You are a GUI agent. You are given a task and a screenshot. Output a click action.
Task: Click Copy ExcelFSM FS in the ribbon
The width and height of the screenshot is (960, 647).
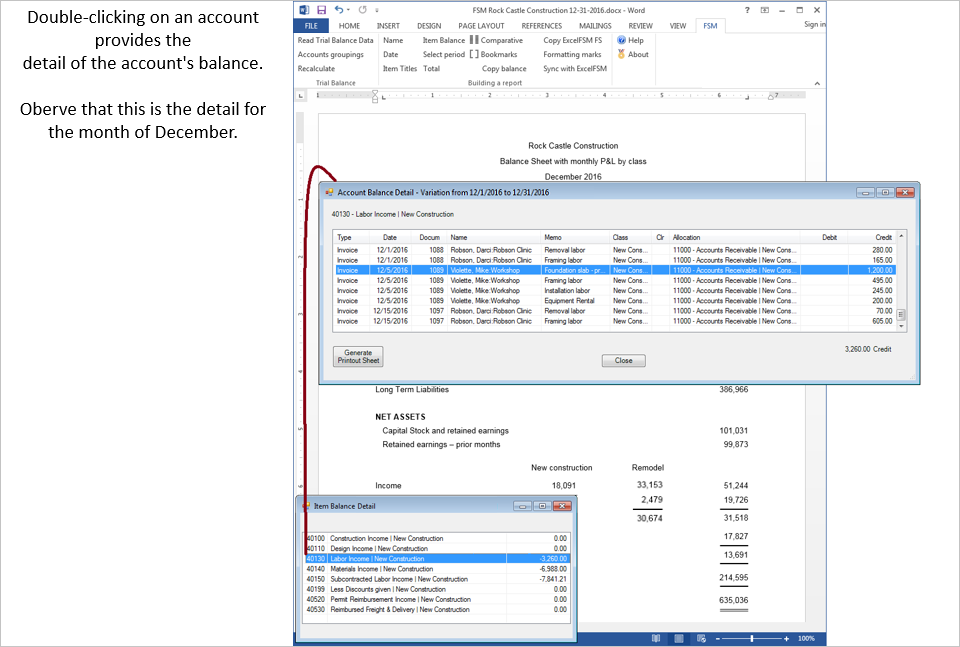point(572,40)
